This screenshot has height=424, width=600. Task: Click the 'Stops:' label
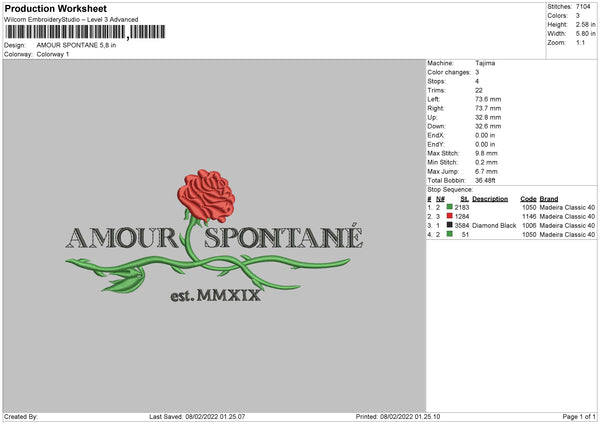437,81
